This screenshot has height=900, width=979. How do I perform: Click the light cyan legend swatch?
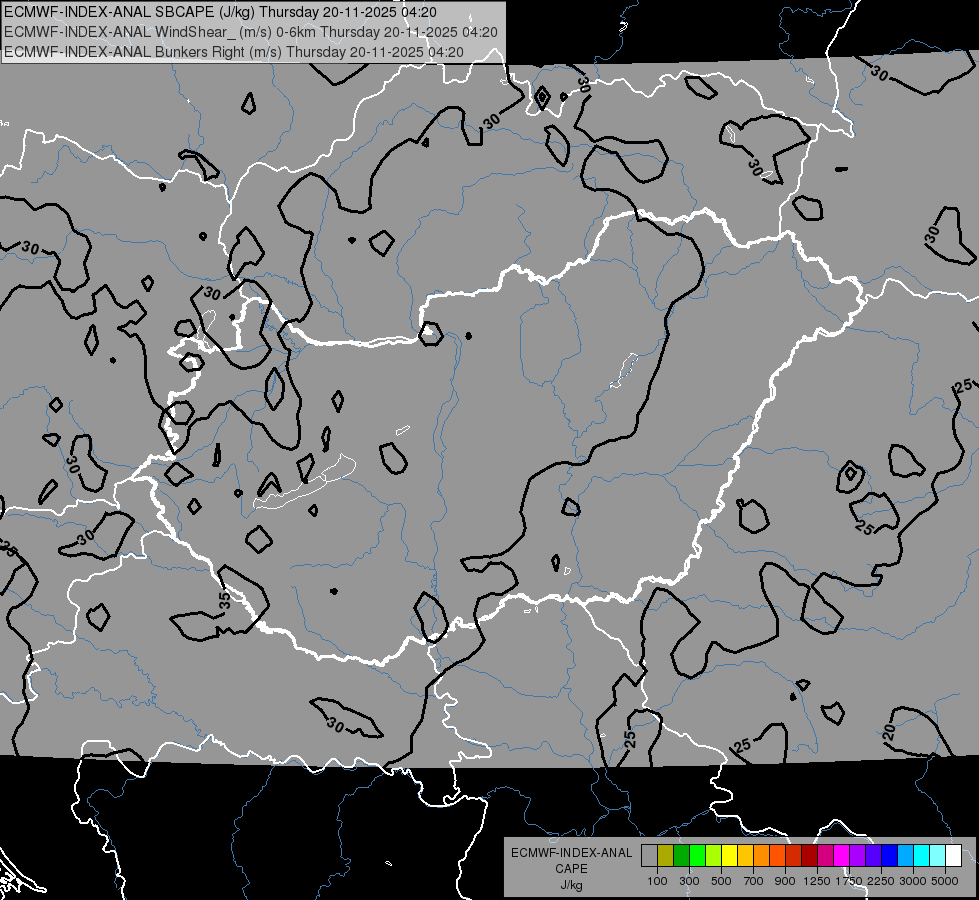click(938, 855)
